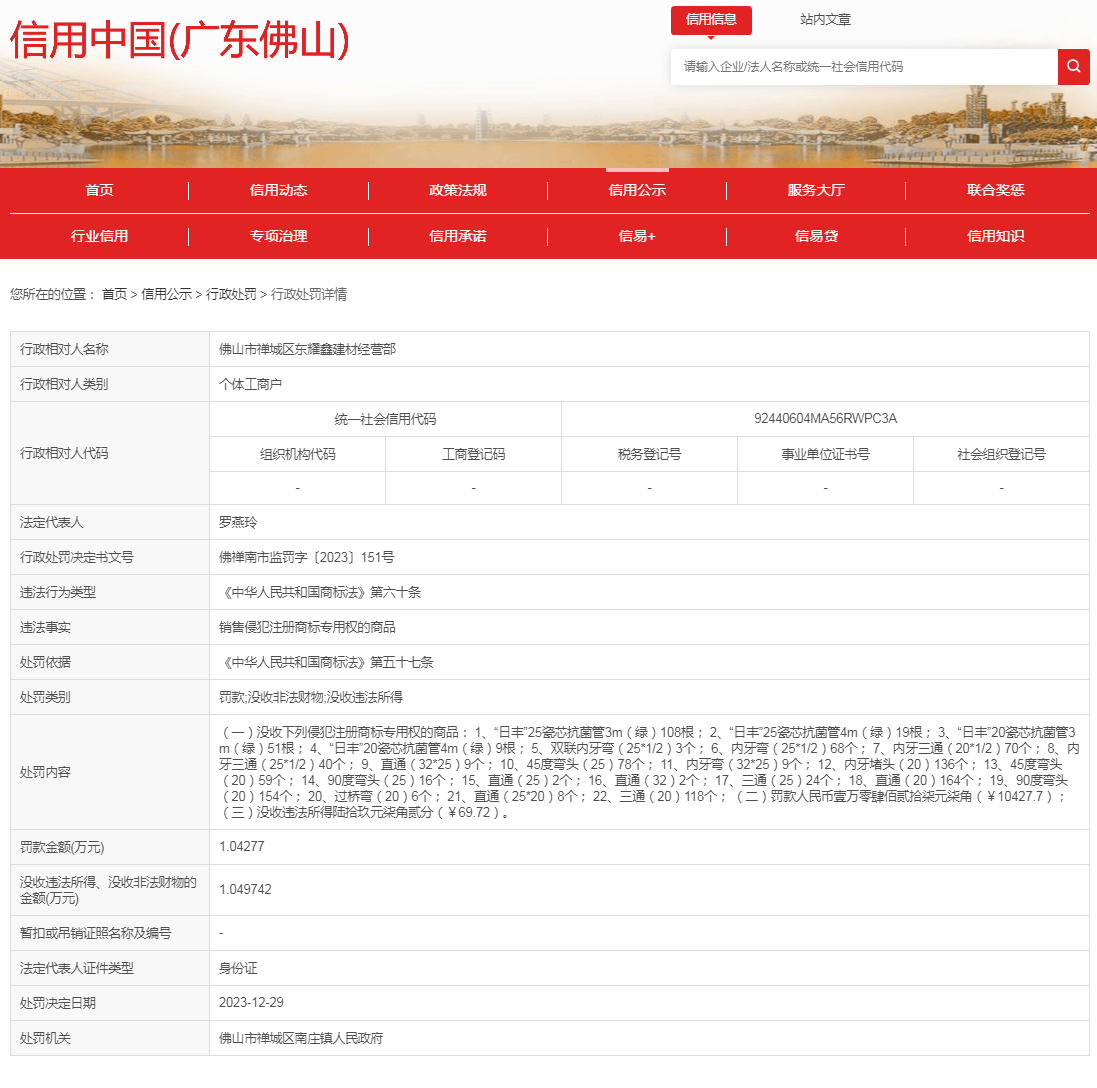Select 信用公示 in the navigation bar

(x=637, y=190)
